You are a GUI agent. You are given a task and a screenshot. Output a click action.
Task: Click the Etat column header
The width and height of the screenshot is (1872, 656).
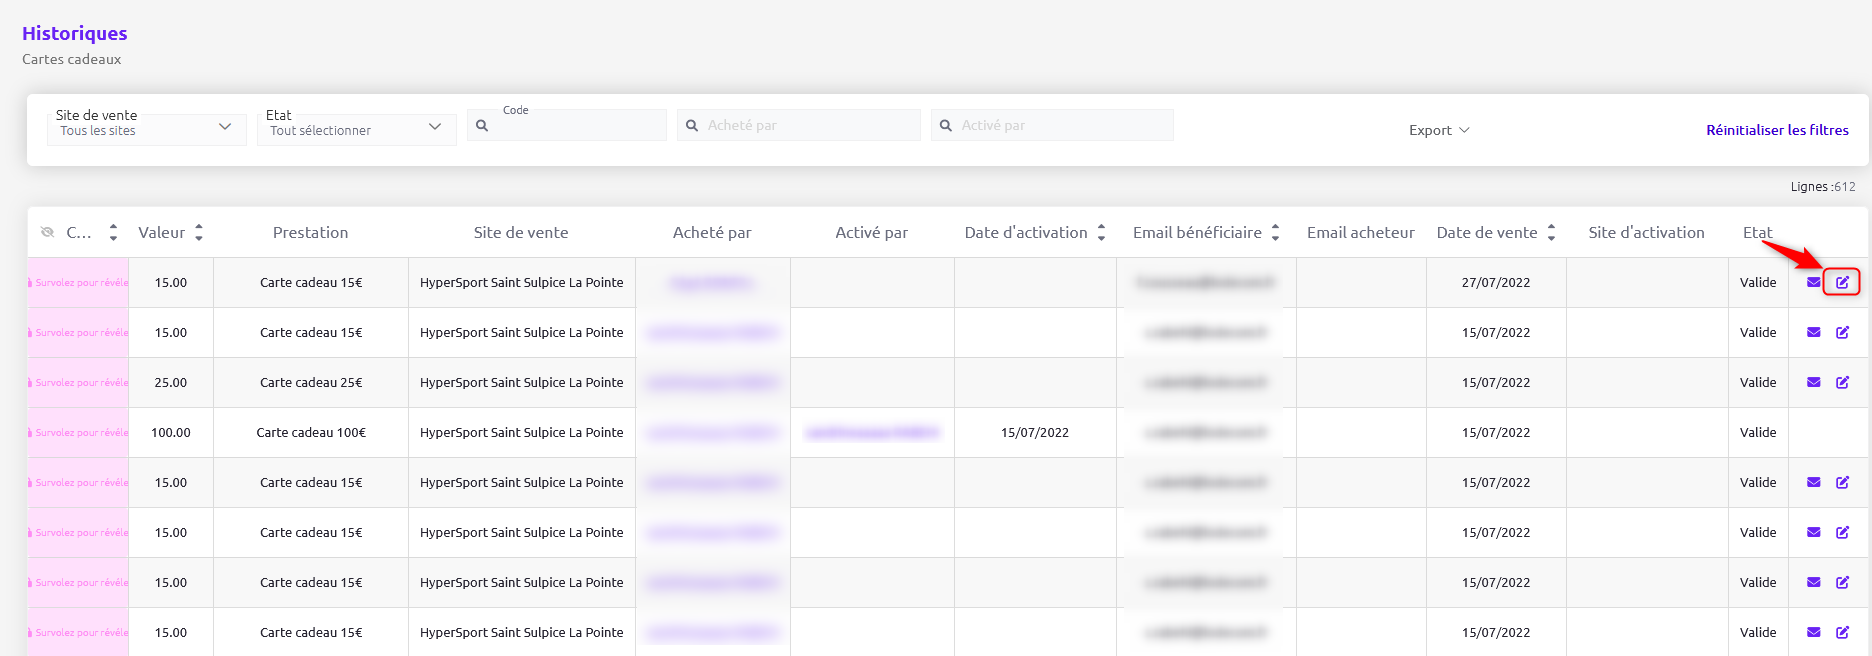pos(1757,233)
